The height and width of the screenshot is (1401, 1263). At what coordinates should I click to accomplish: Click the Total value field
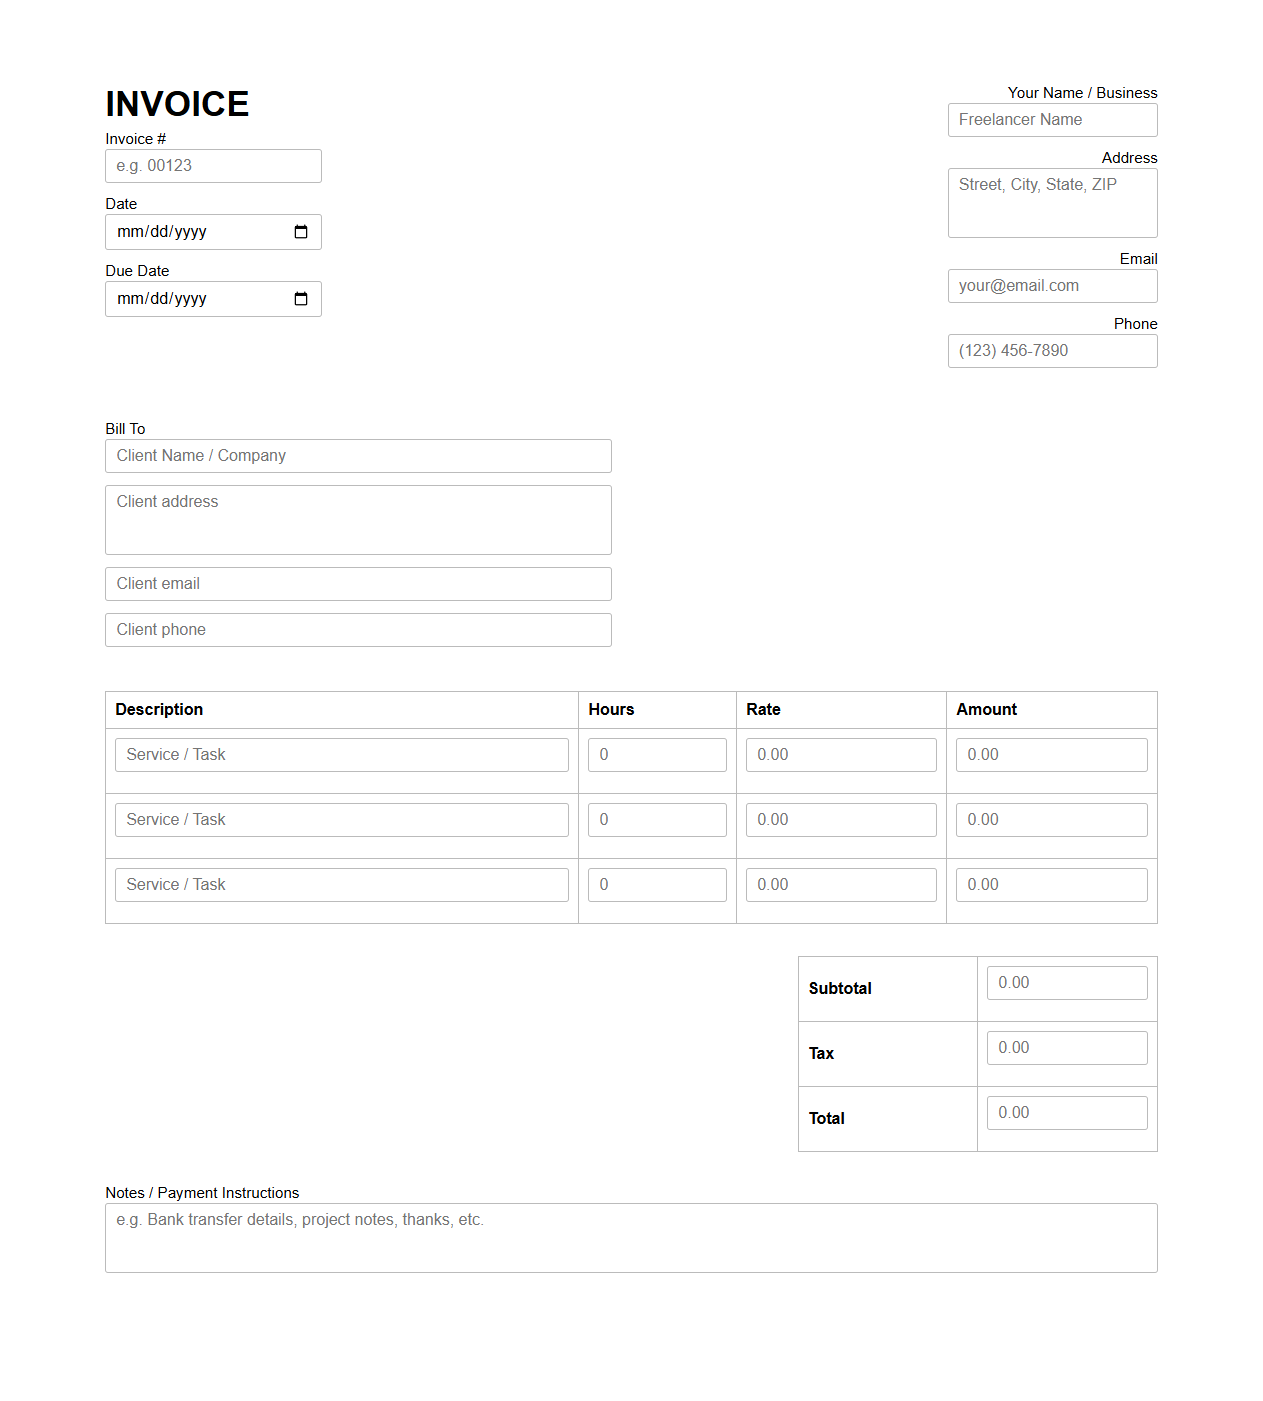(x=1066, y=1112)
